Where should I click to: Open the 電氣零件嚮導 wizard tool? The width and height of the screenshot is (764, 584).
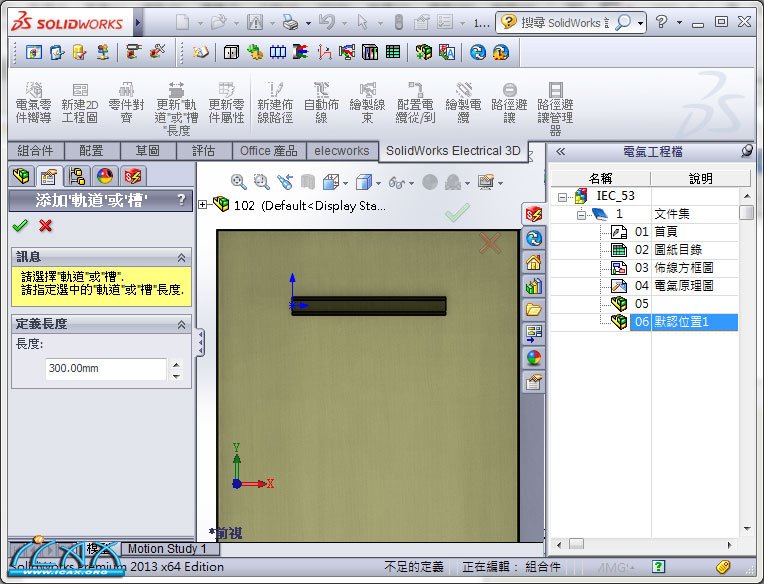tap(33, 103)
